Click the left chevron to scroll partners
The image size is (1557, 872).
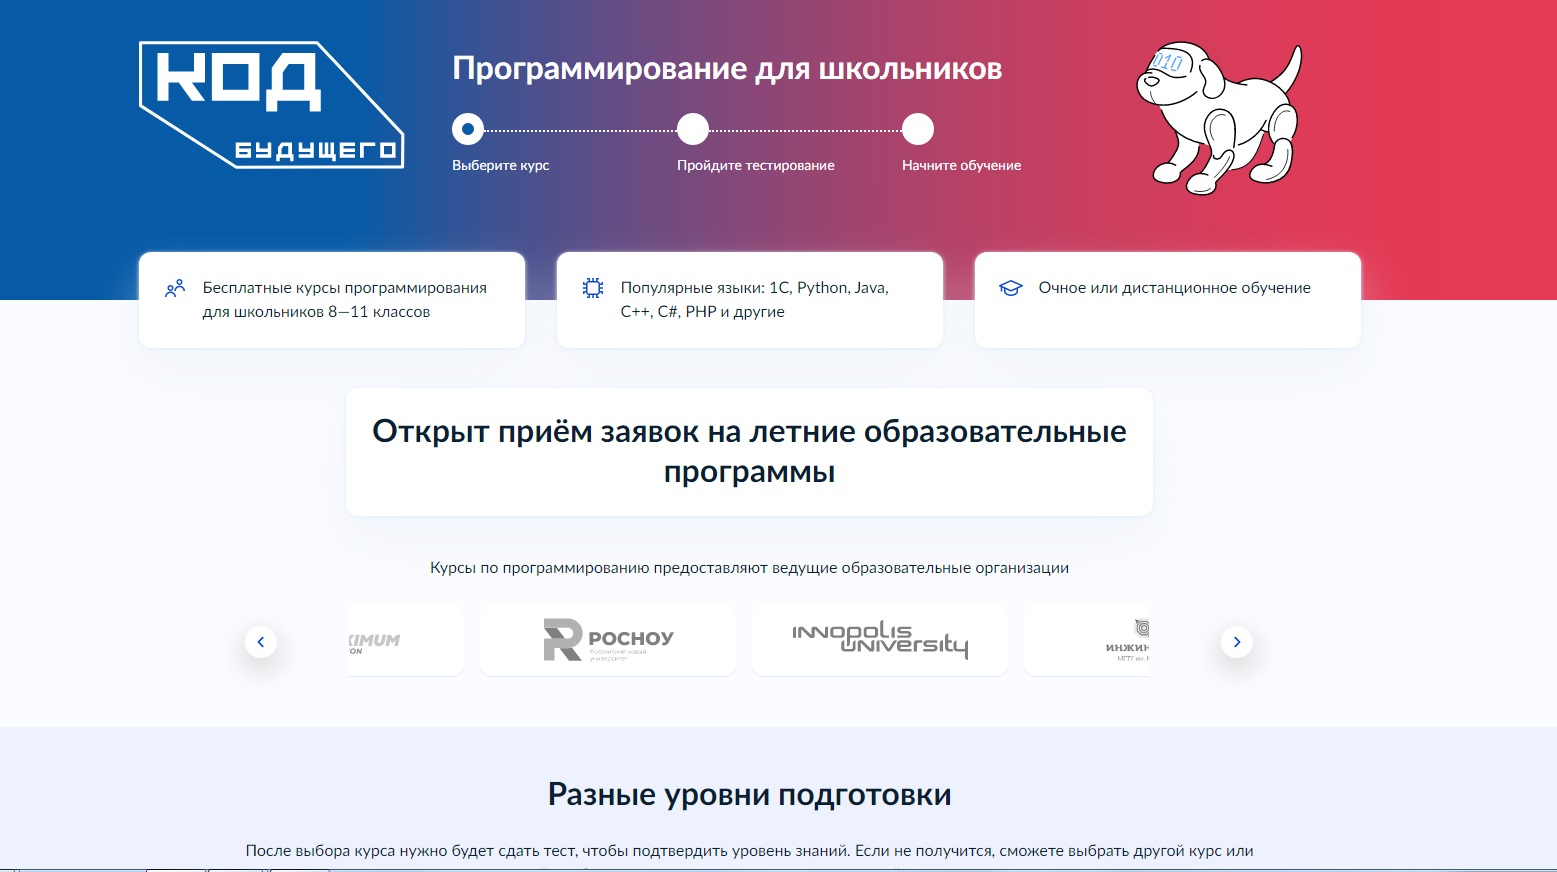pos(261,641)
